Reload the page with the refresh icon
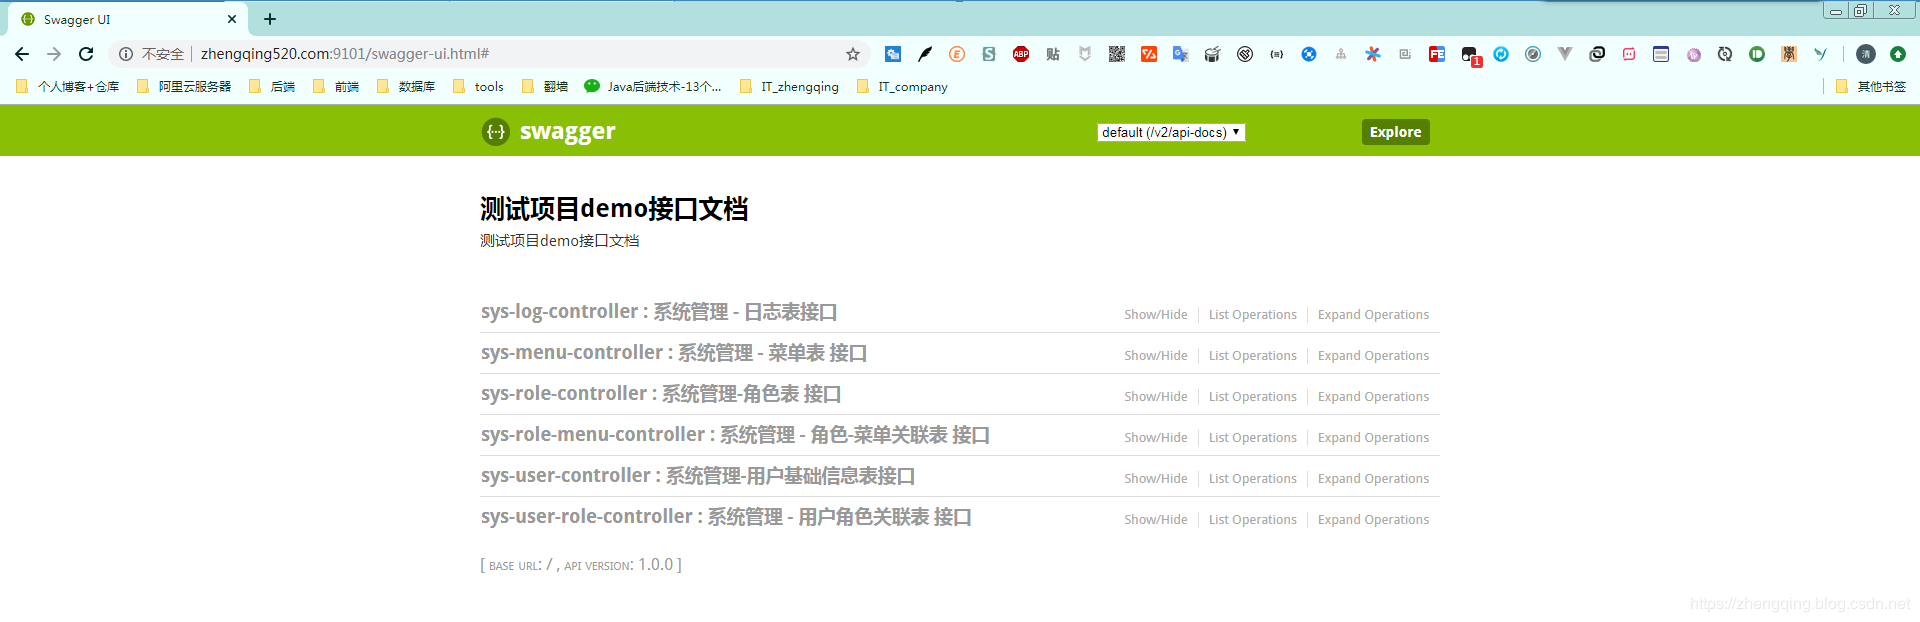 (x=86, y=54)
